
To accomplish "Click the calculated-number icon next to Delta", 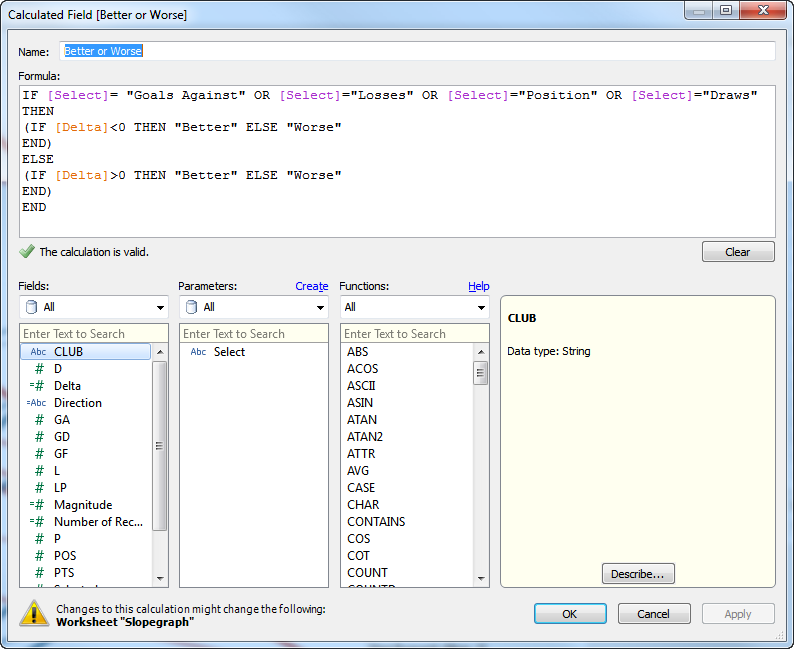I will coord(38,386).
